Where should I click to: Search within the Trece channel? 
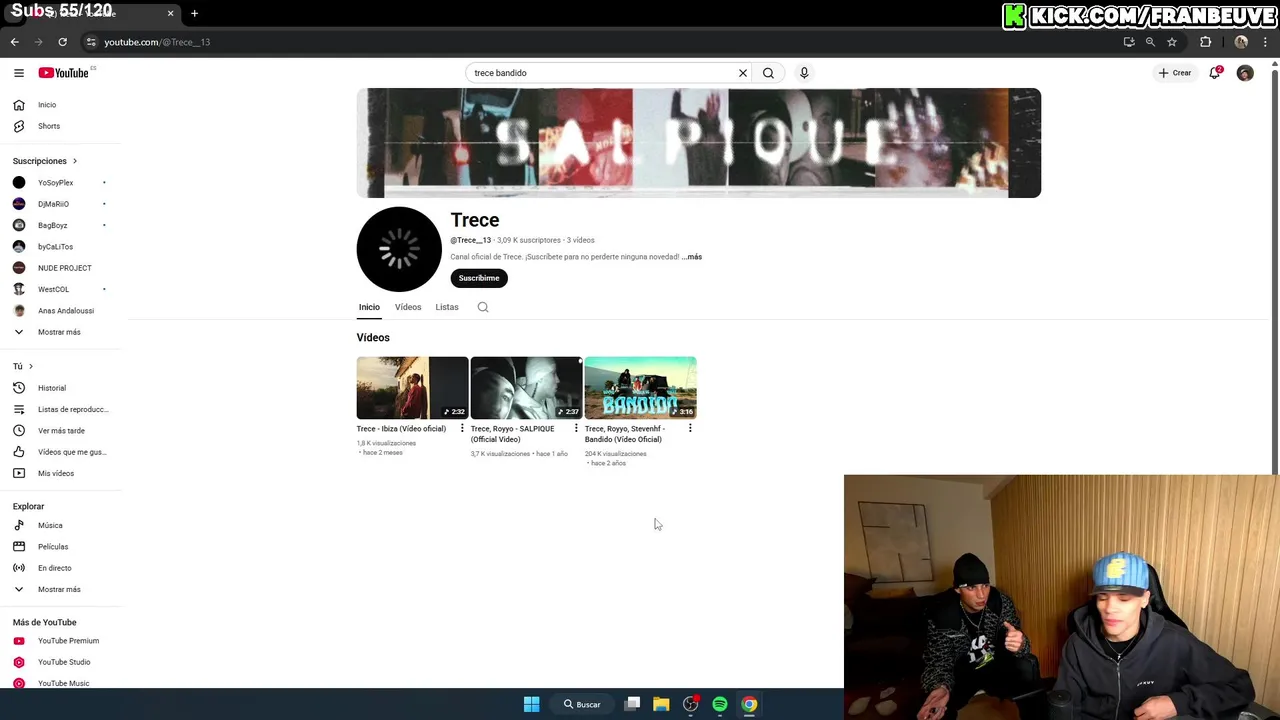[483, 307]
